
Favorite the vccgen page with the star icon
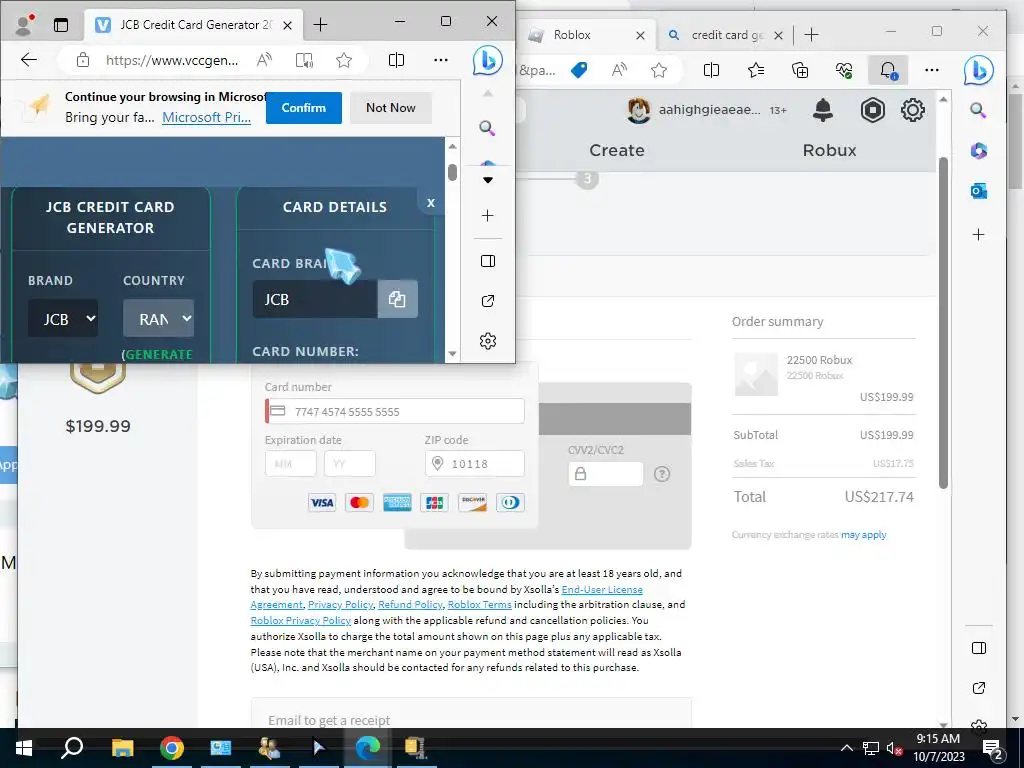coord(344,60)
